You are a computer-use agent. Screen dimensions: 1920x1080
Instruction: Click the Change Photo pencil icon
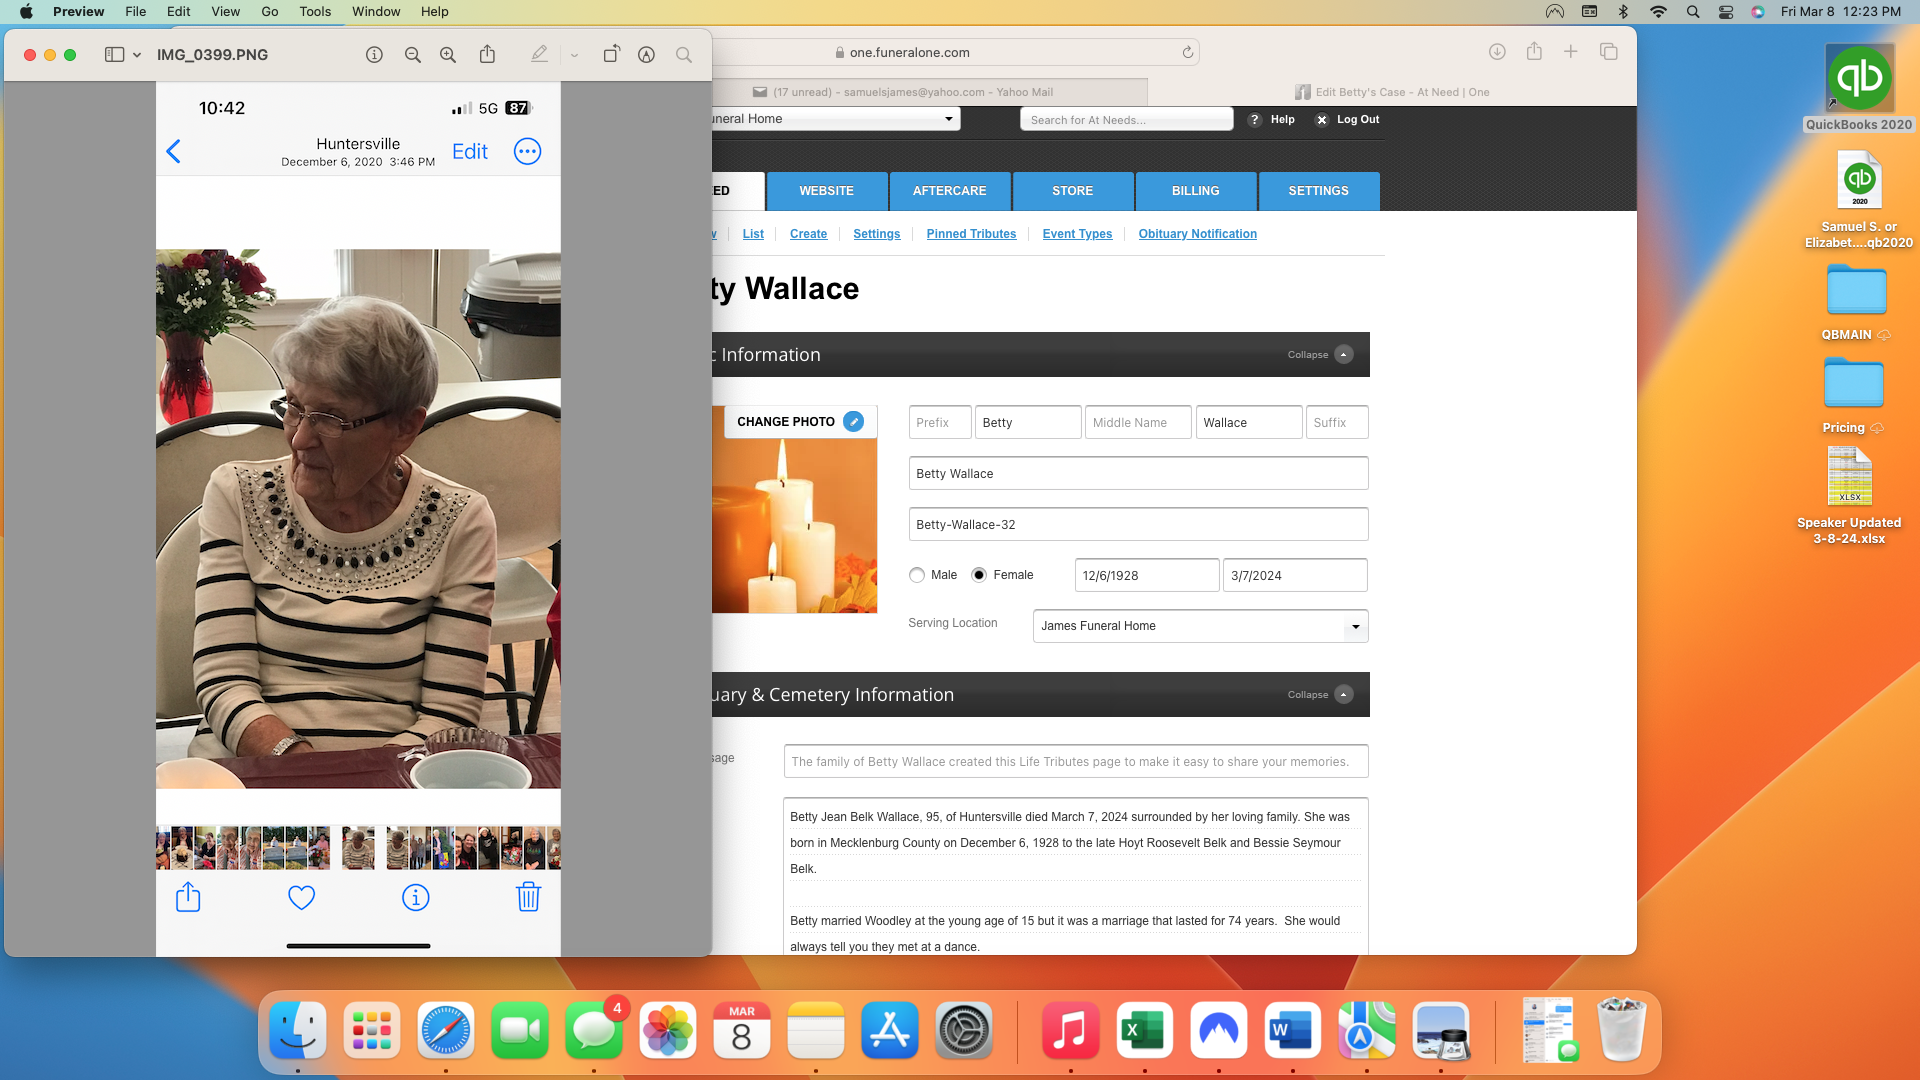click(853, 422)
